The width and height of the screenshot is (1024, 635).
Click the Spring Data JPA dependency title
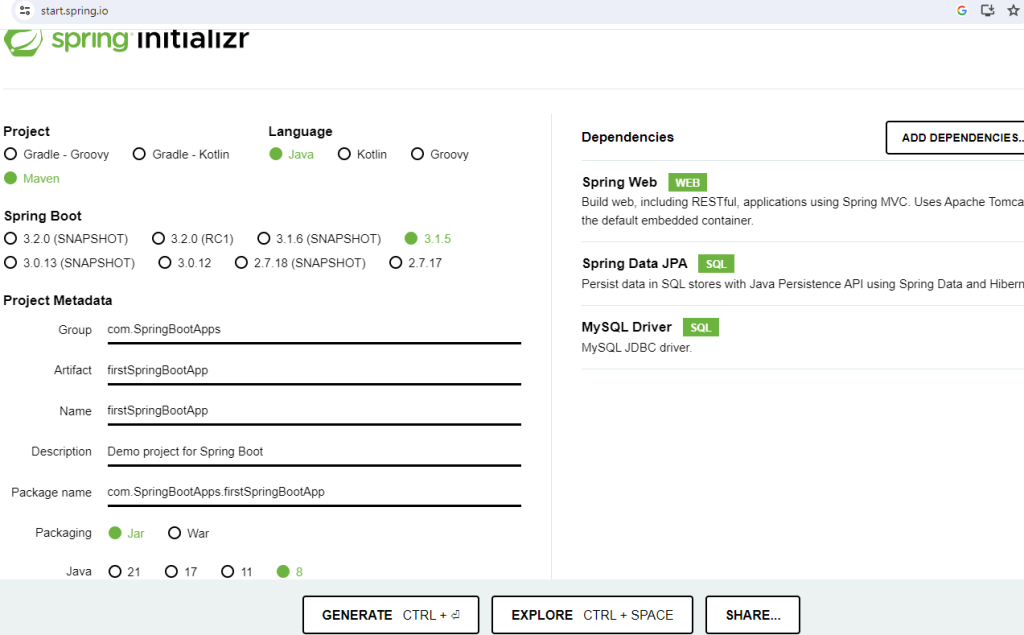click(x=635, y=263)
